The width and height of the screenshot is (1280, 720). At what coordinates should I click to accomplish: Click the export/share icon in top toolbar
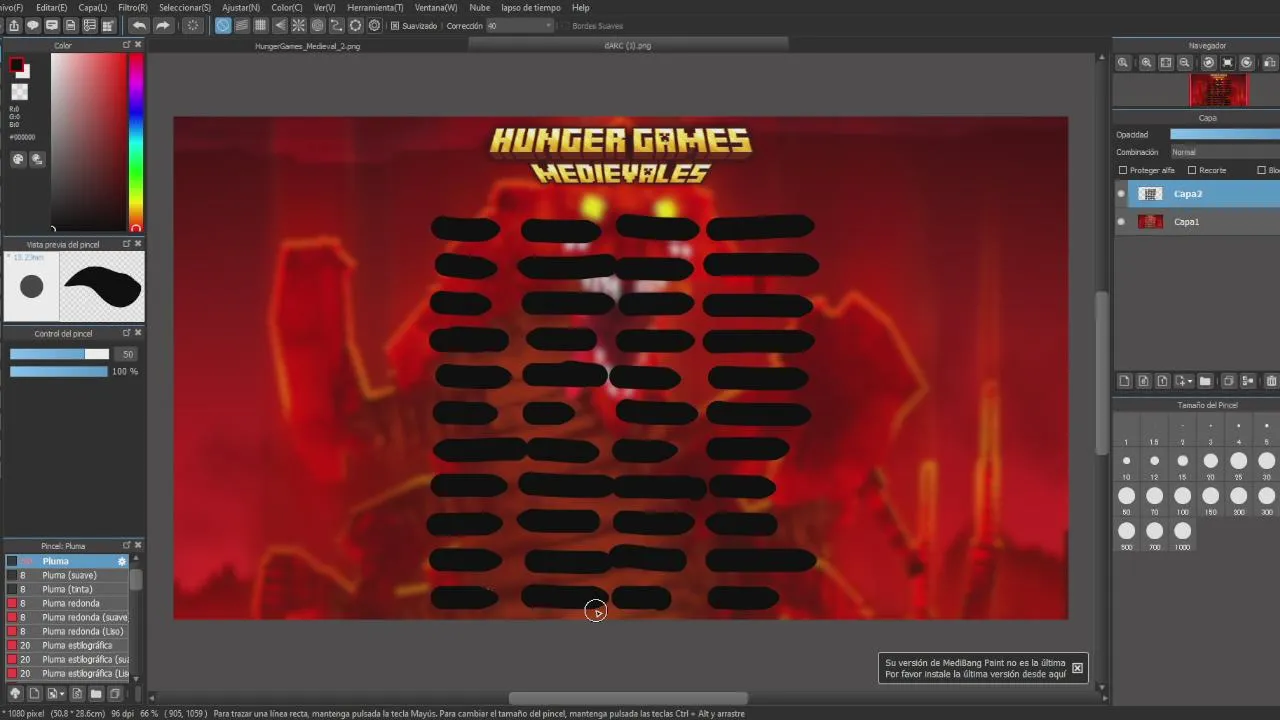[14, 25]
